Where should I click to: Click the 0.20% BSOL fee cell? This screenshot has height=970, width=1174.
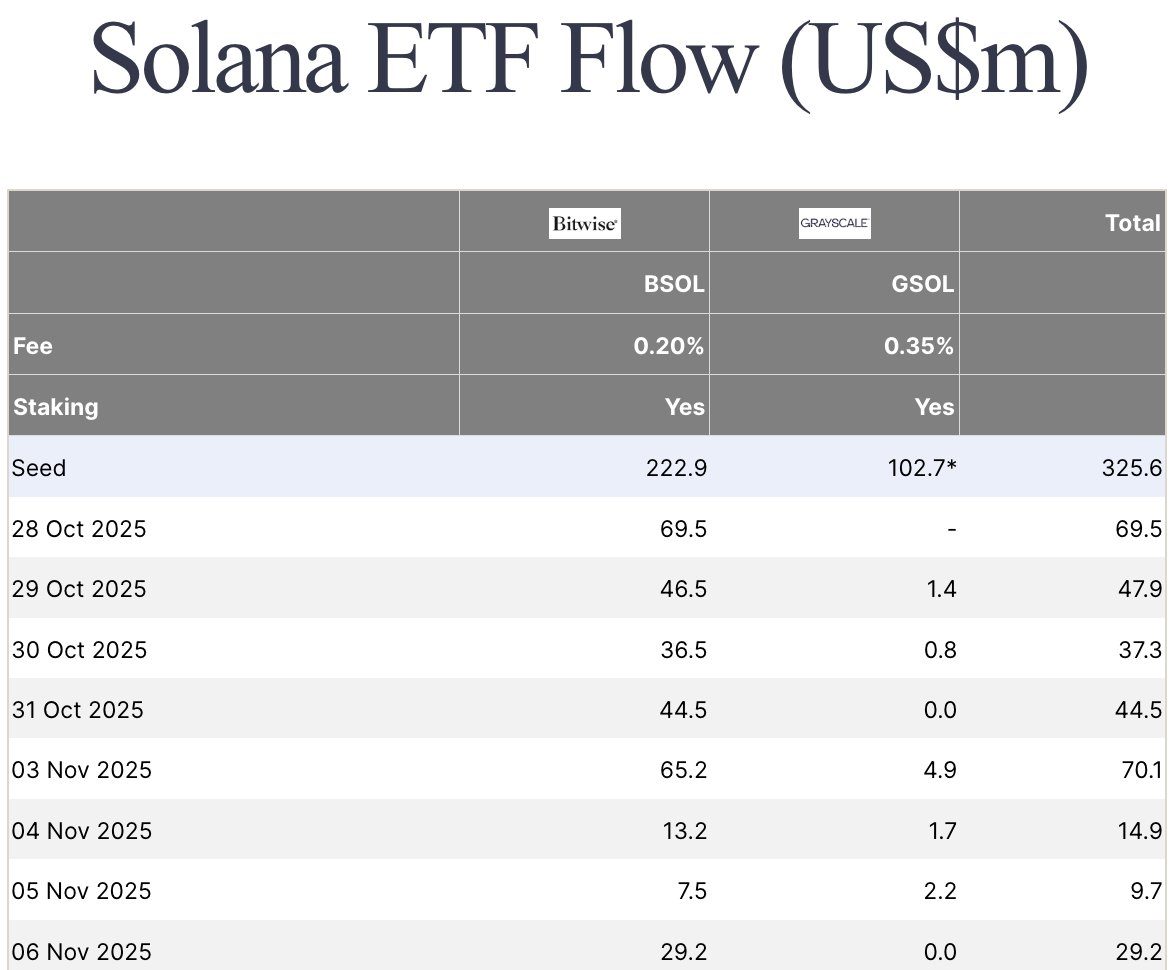(x=669, y=346)
